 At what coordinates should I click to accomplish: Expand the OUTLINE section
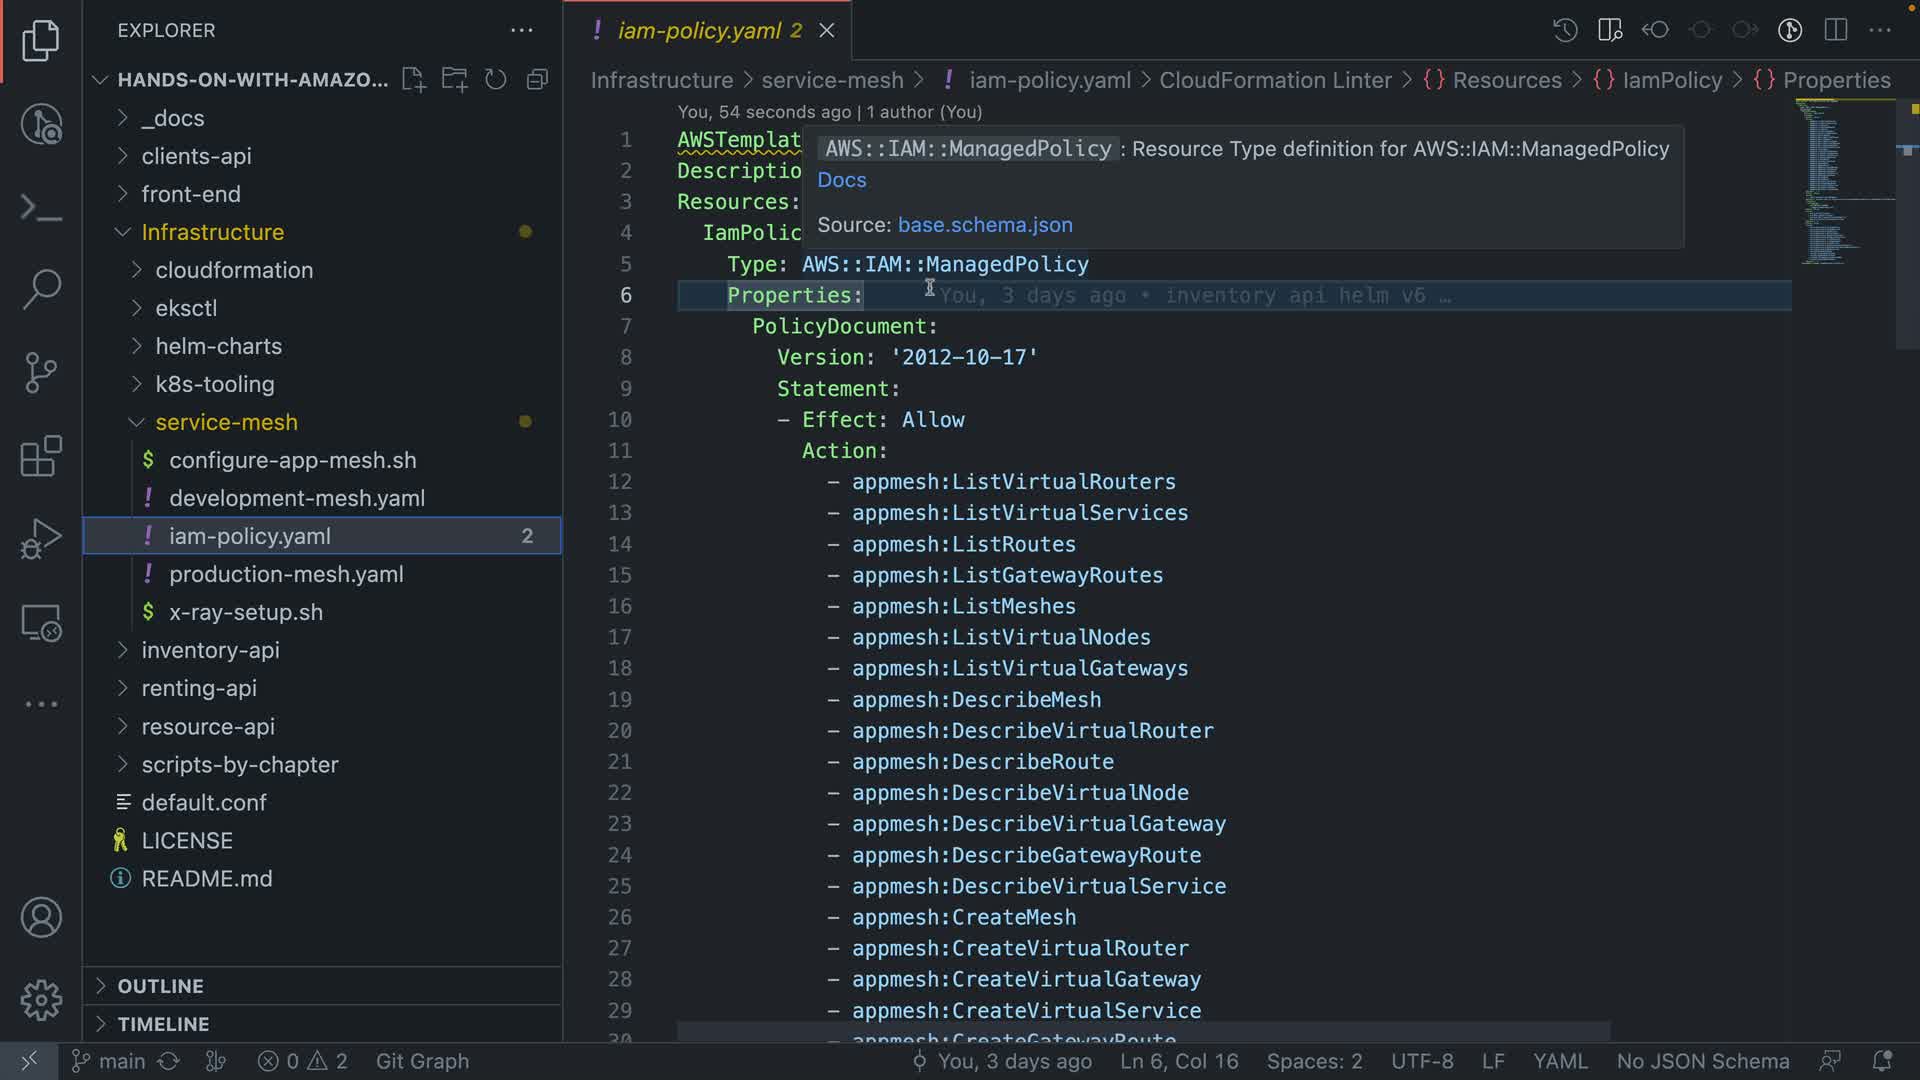pyautogui.click(x=160, y=986)
